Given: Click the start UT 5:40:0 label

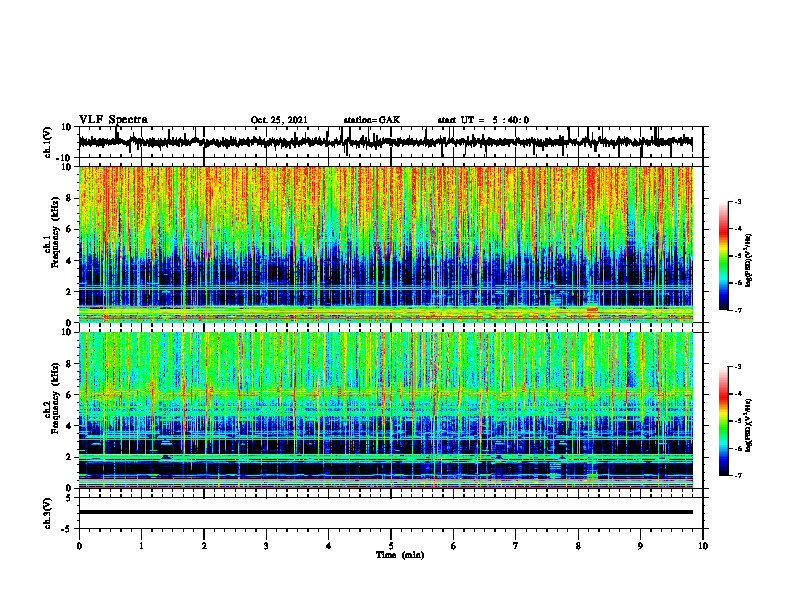Looking at the screenshot, I should [x=483, y=120].
